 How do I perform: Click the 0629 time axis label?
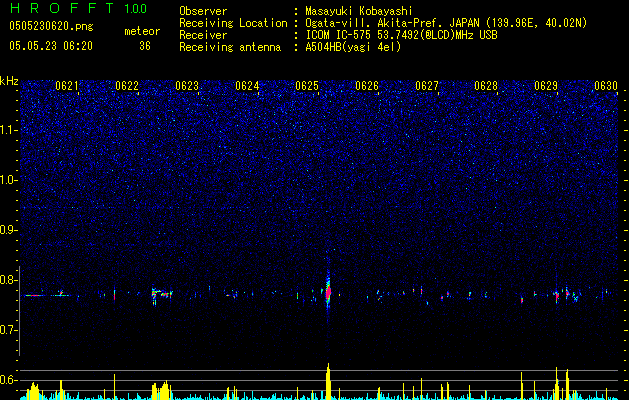[546, 86]
